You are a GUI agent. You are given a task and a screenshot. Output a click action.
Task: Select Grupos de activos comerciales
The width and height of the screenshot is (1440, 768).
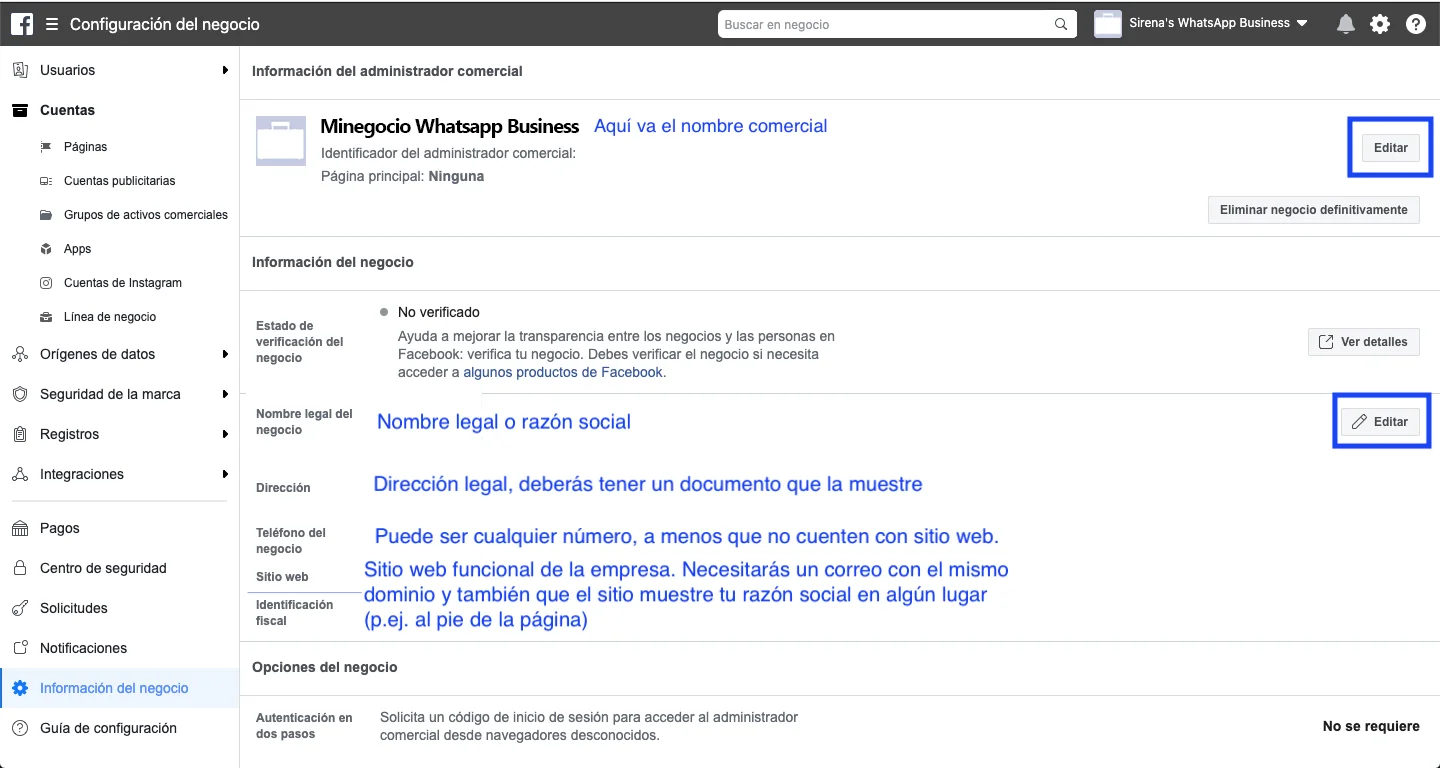pyautogui.click(x=146, y=215)
